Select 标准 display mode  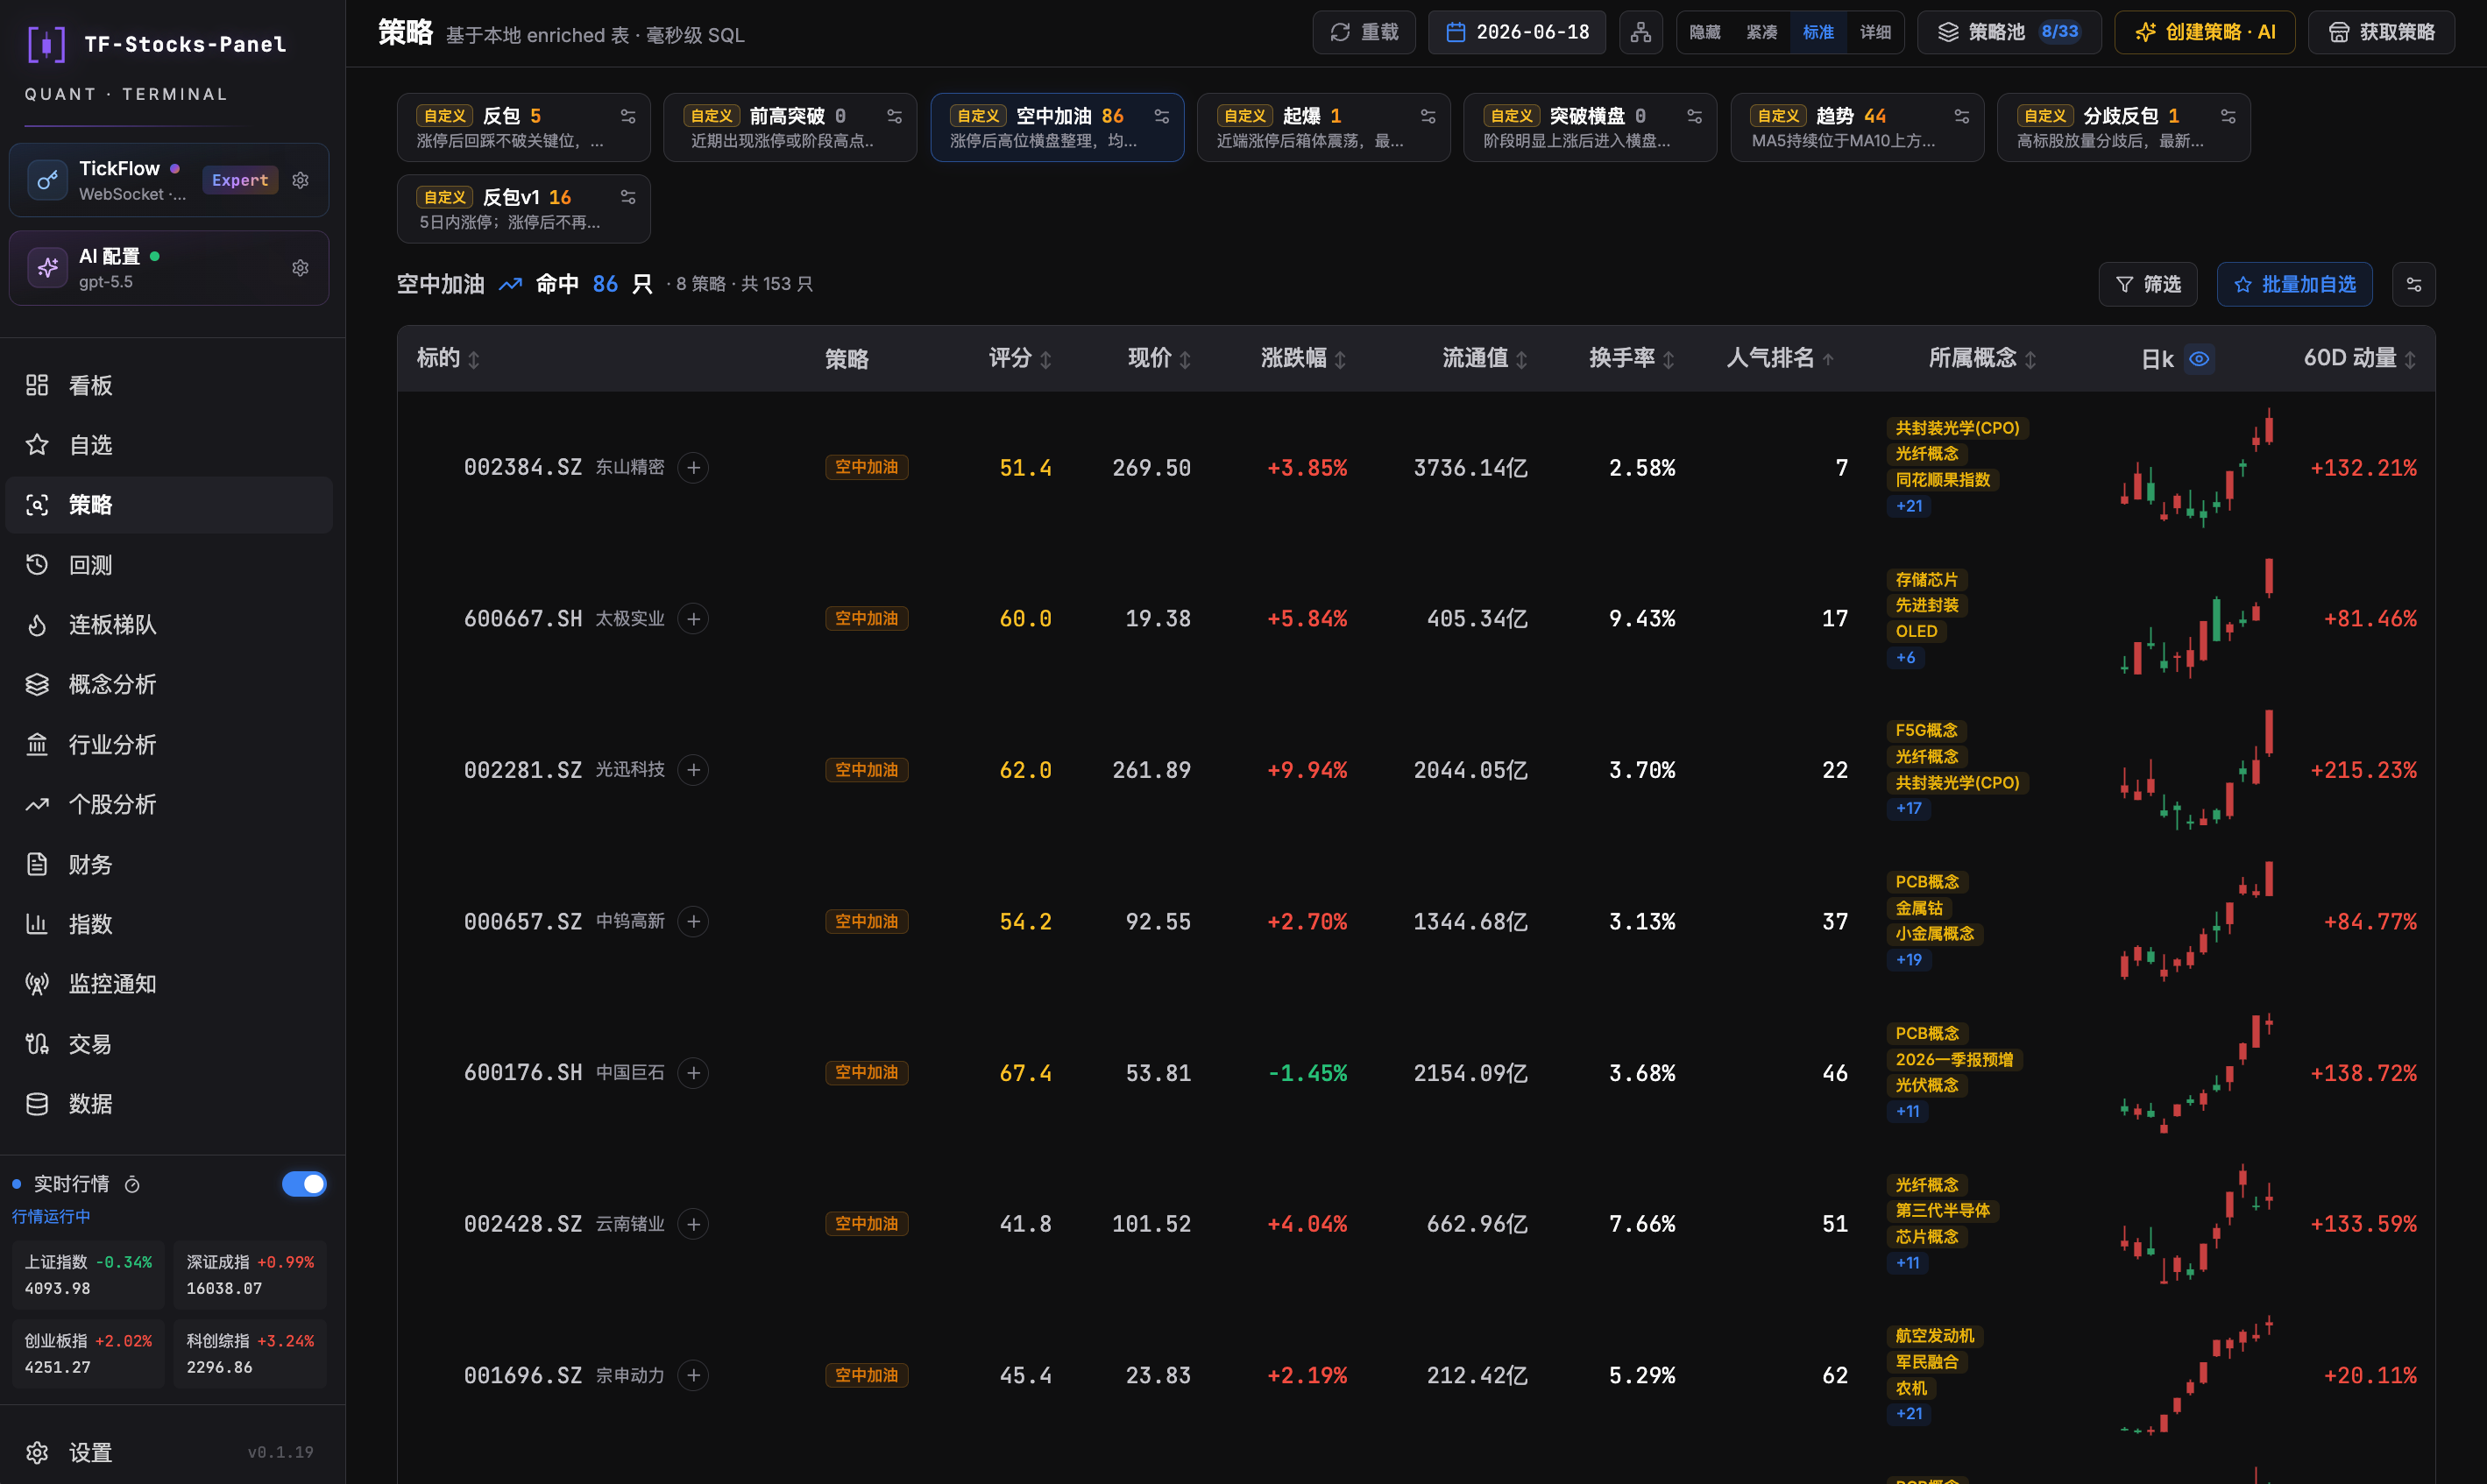(1818, 32)
